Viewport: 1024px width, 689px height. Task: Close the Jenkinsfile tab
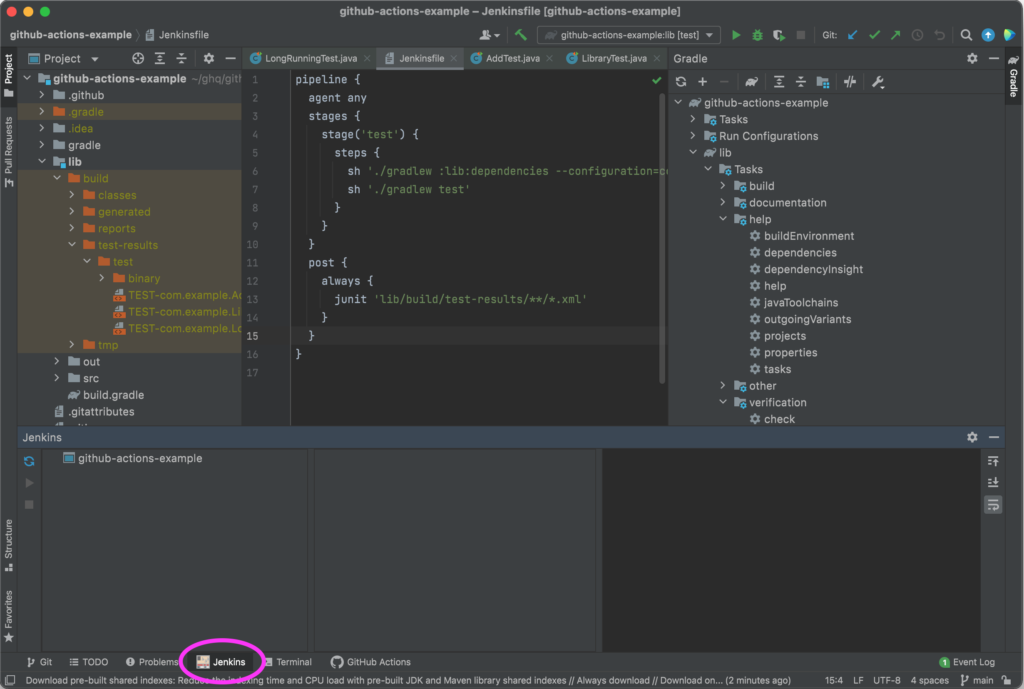click(x=454, y=59)
